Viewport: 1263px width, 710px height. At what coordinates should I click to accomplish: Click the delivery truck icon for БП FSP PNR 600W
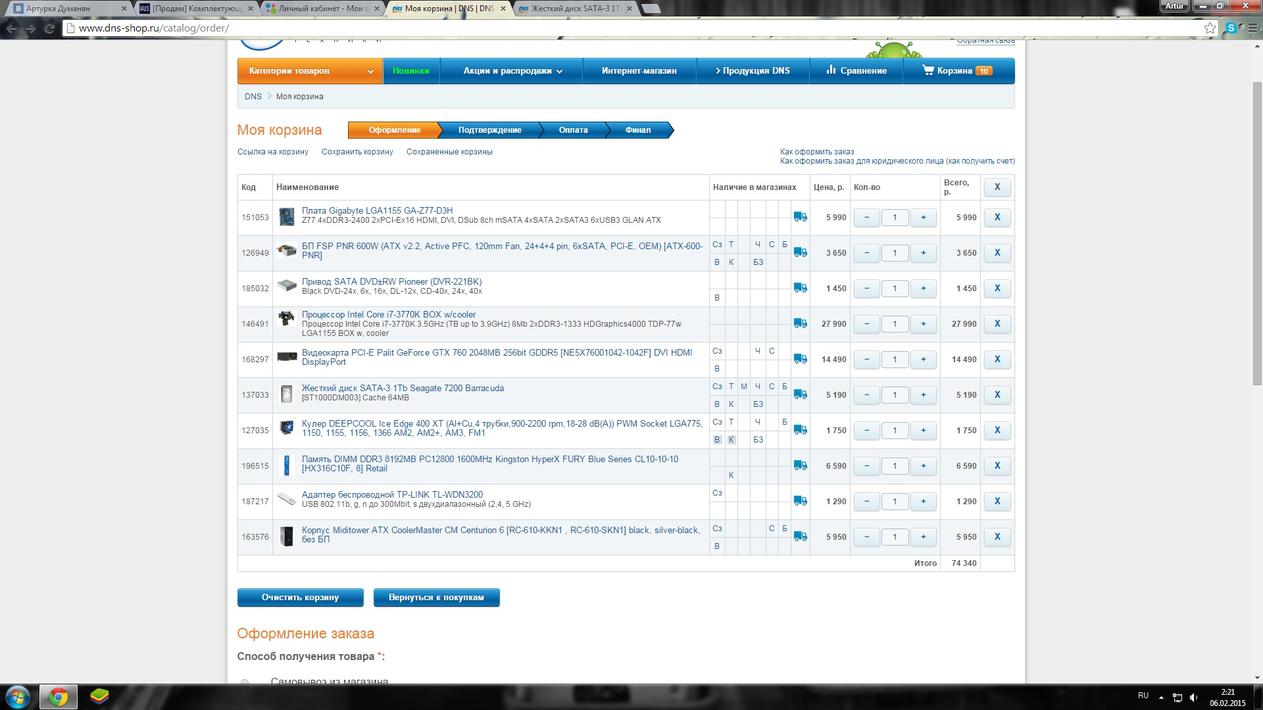(800, 252)
